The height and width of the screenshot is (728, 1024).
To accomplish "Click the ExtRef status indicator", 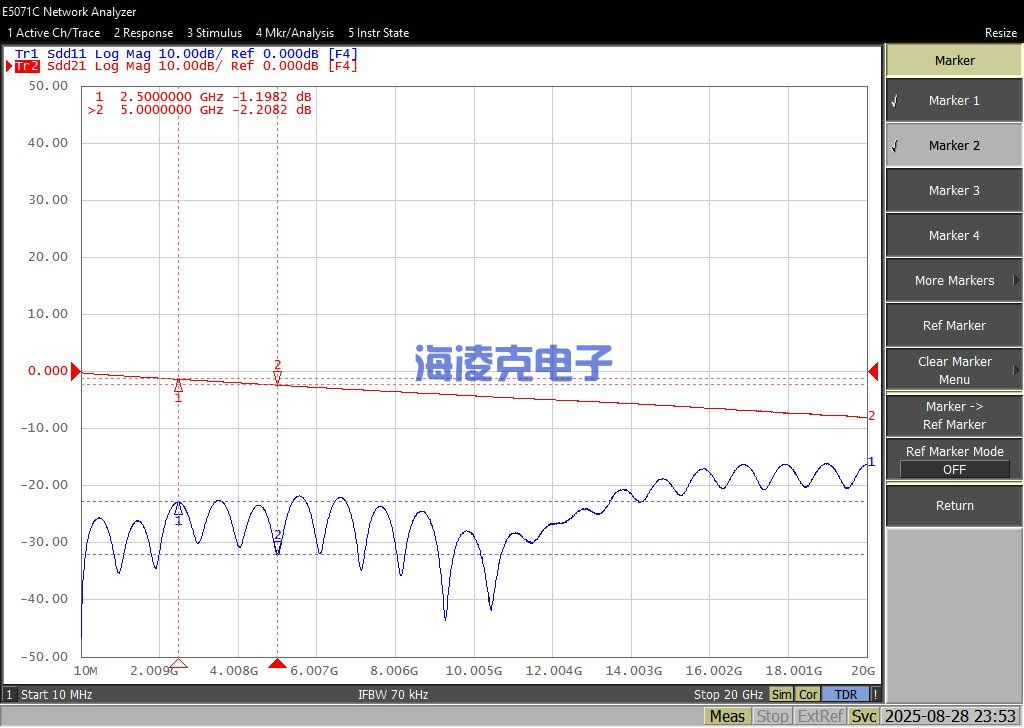I will pyautogui.click(x=820, y=716).
